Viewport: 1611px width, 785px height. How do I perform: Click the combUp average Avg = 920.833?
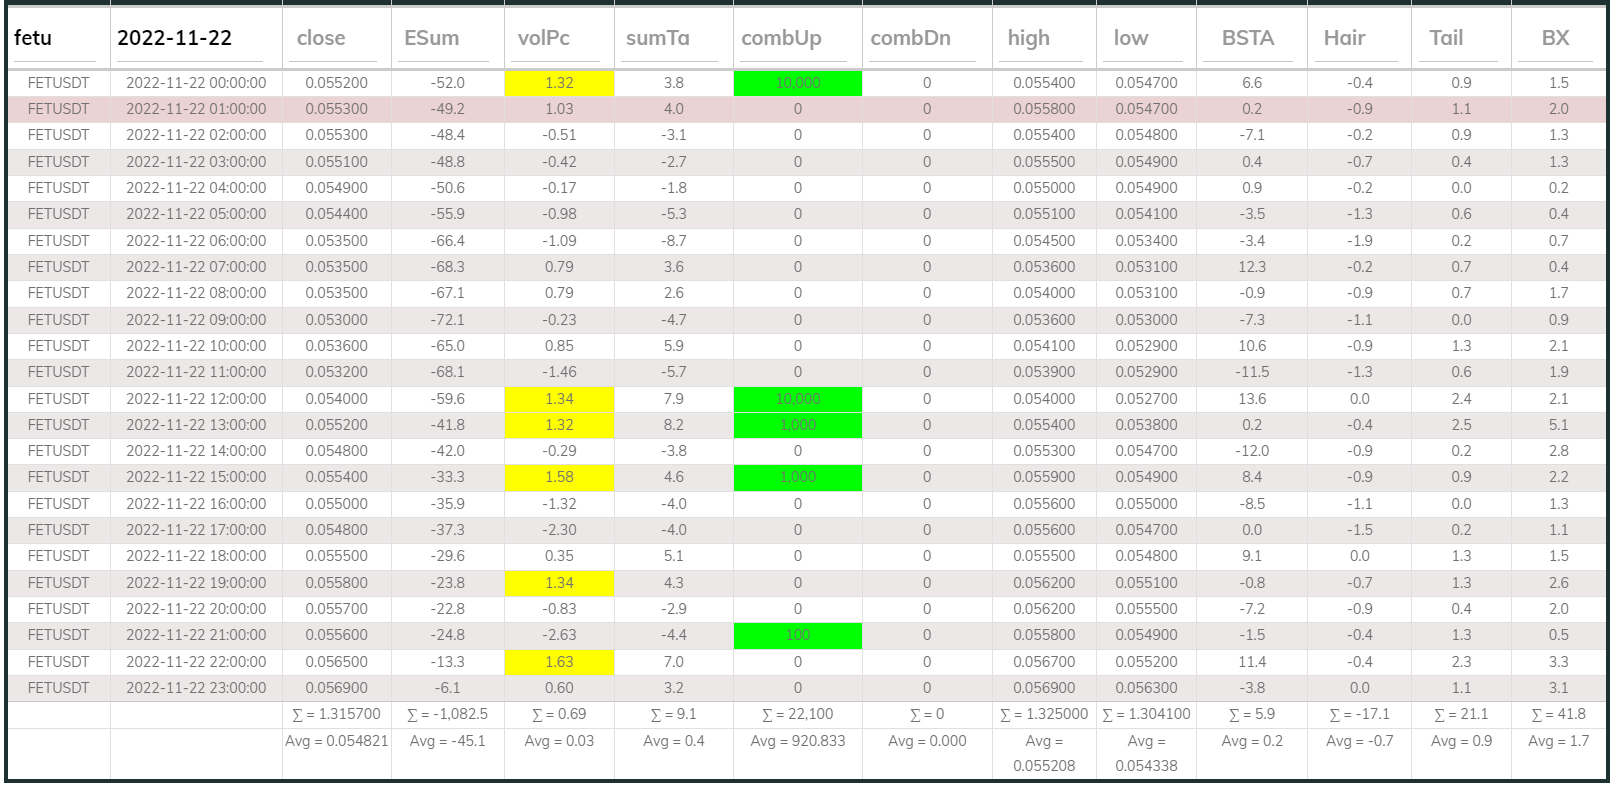coord(797,741)
